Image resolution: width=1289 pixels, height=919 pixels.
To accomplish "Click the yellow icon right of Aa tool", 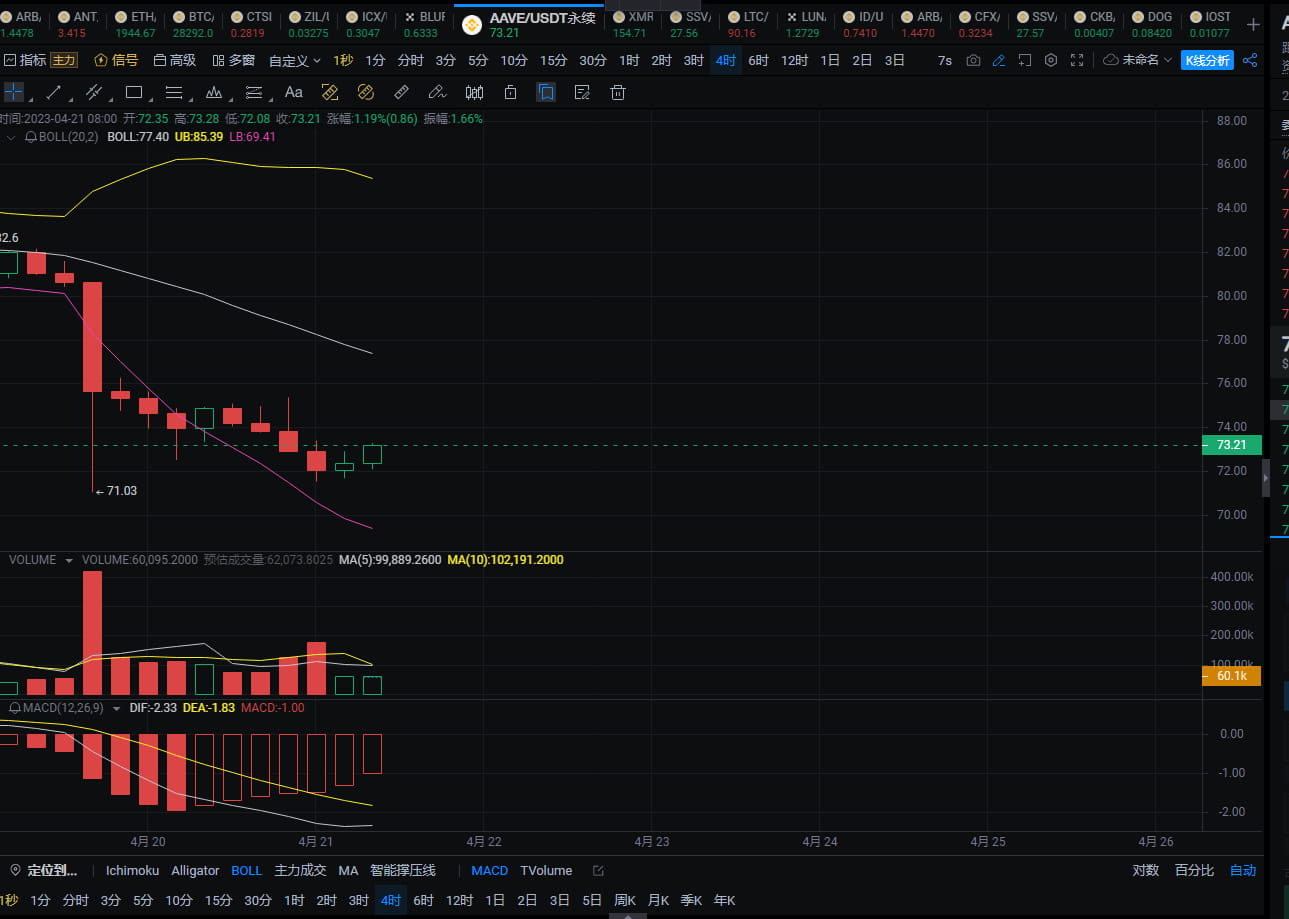I will (x=330, y=92).
